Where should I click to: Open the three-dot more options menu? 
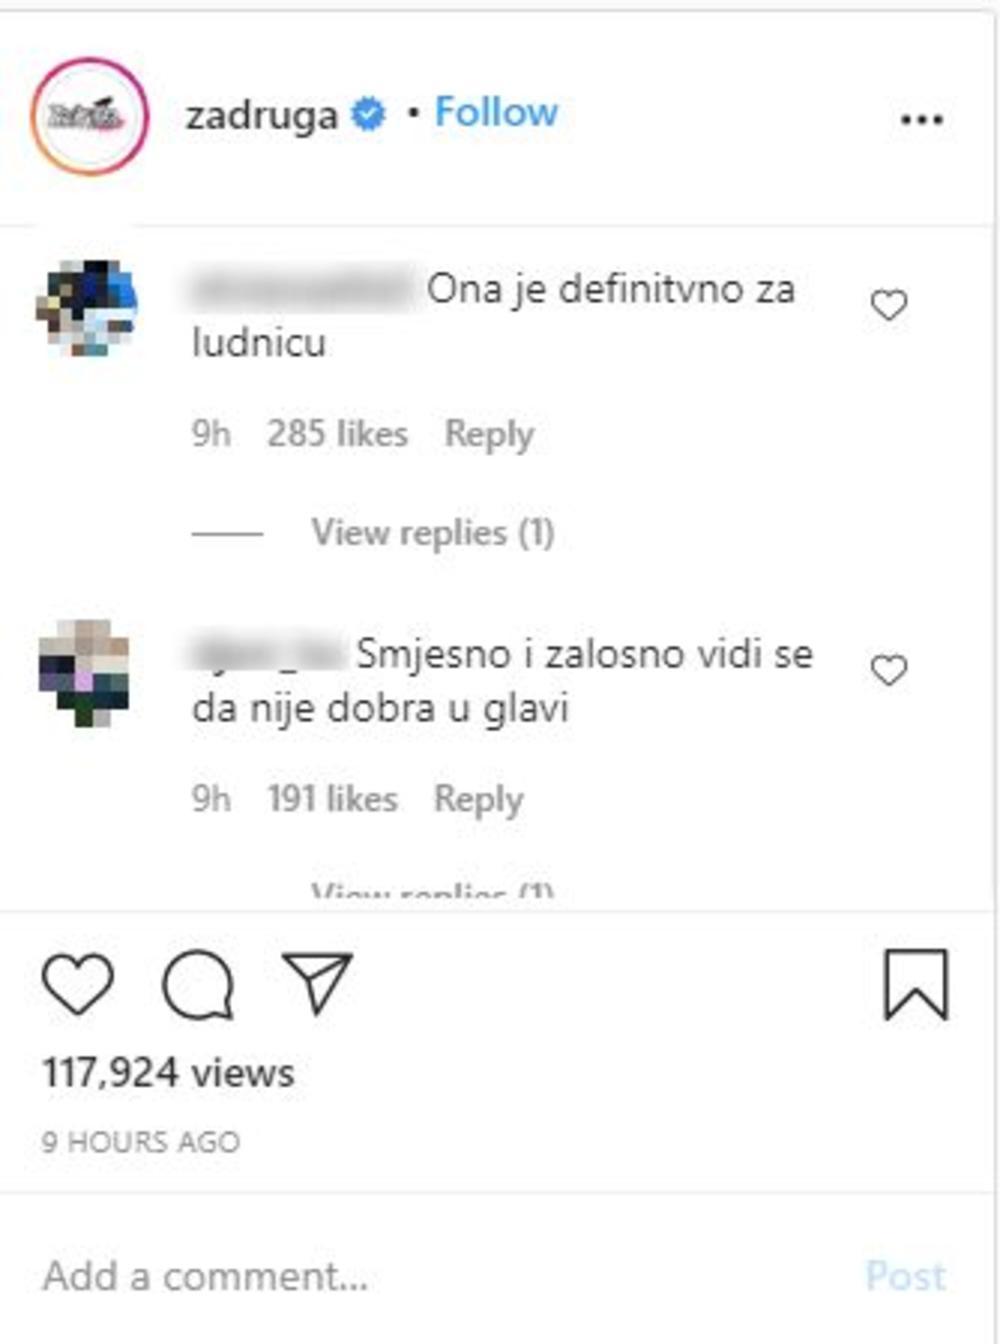pos(921,120)
